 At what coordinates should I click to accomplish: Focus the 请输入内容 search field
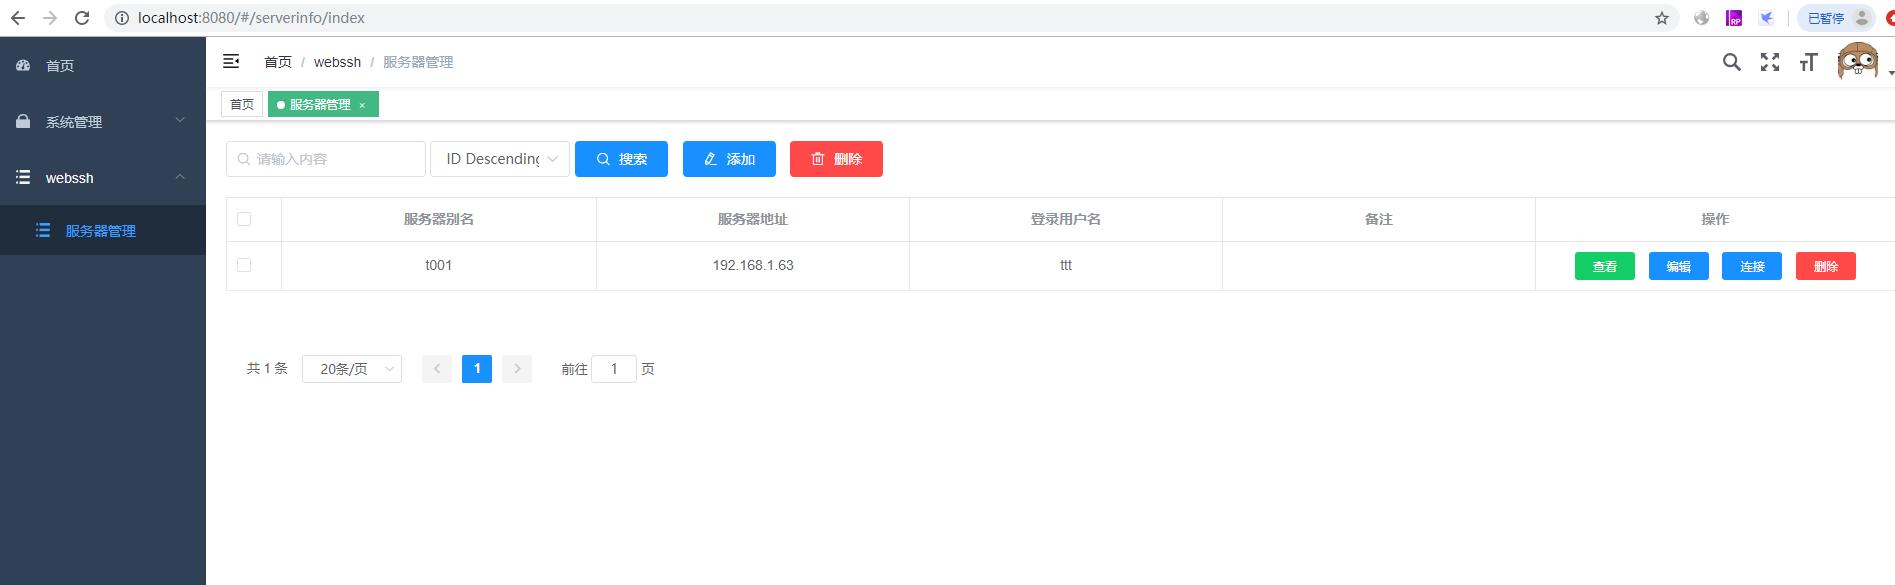tap(326, 159)
